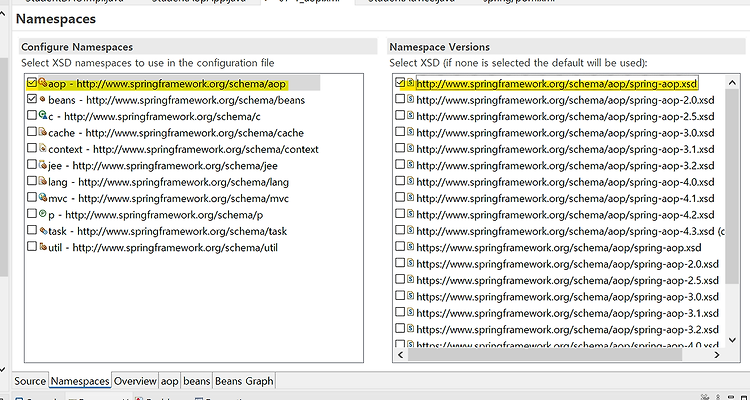Viewport: 750px width, 400px height.
Task: Click the cache namespace icon
Action: click(x=43, y=132)
